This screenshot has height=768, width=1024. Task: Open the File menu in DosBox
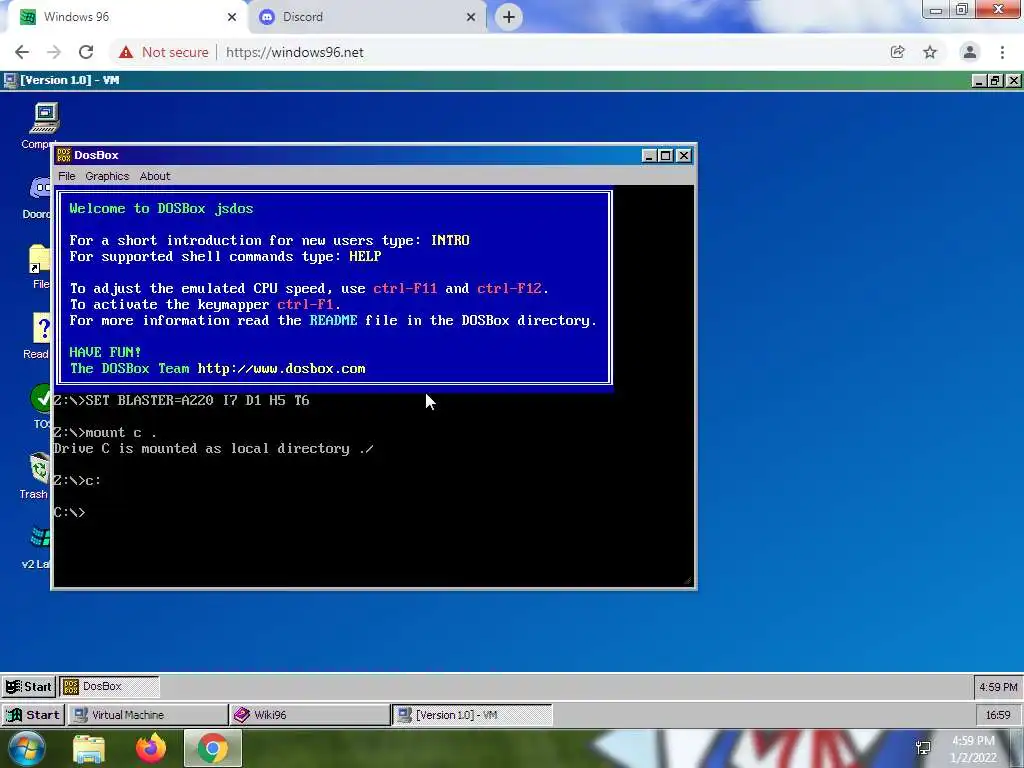pos(67,176)
